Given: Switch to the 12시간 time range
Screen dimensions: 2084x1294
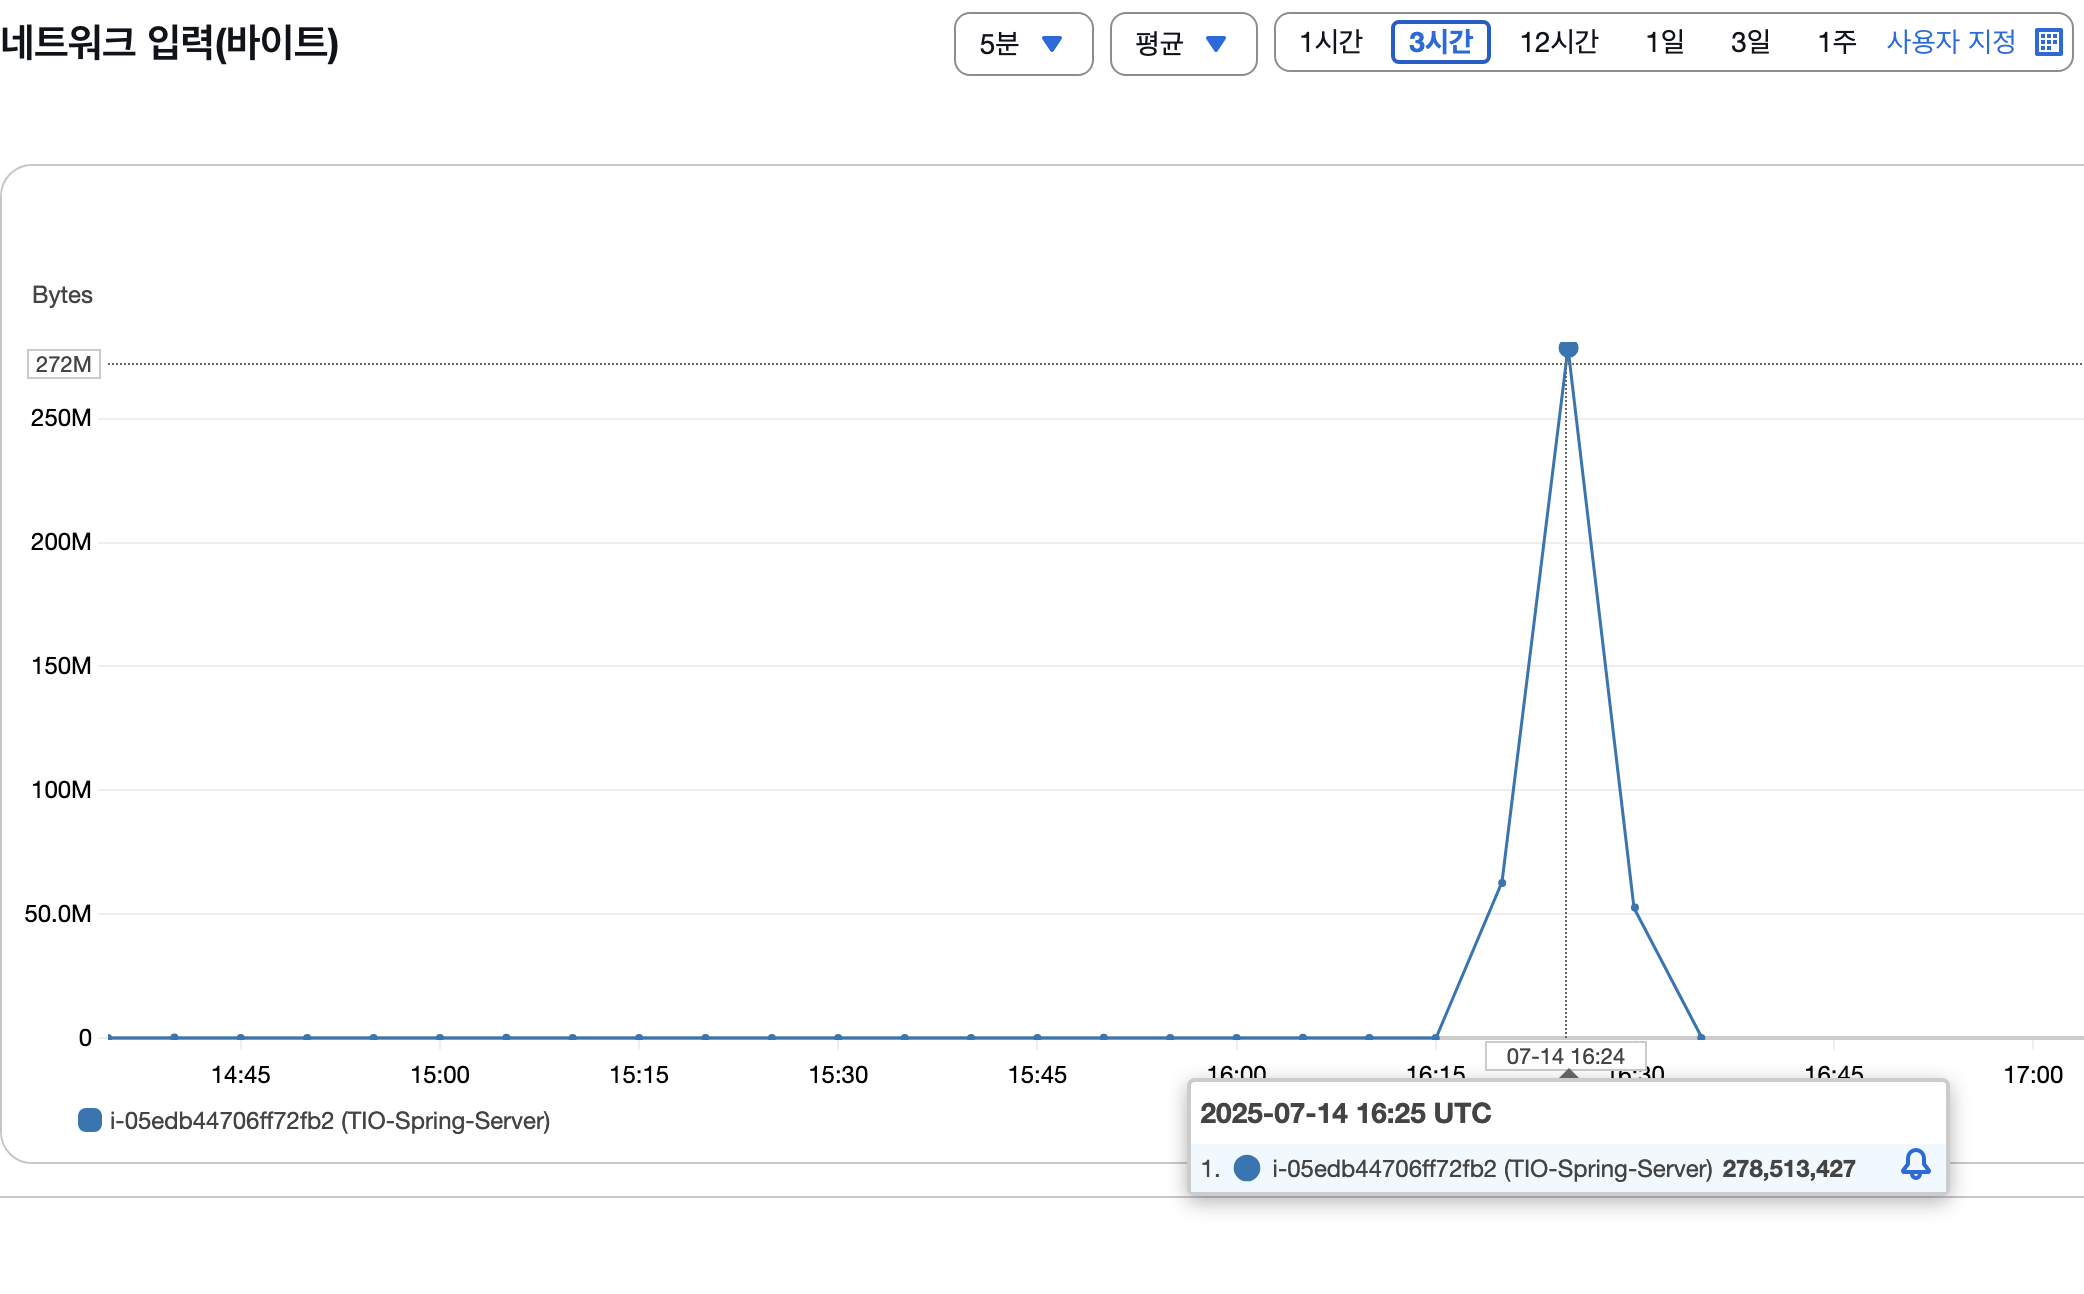Looking at the screenshot, I should coord(1558,42).
